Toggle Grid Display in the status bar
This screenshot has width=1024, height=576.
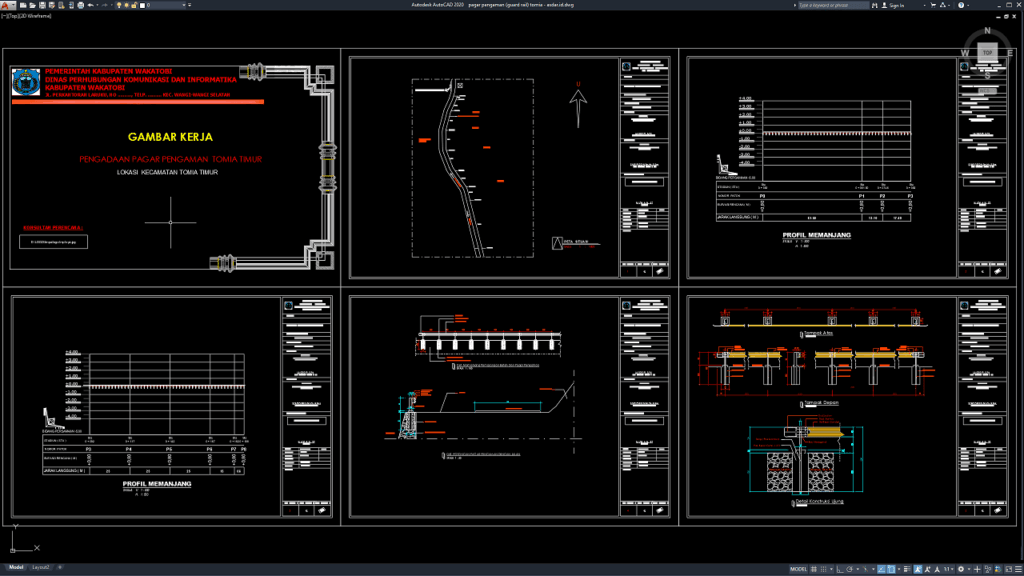click(815, 570)
